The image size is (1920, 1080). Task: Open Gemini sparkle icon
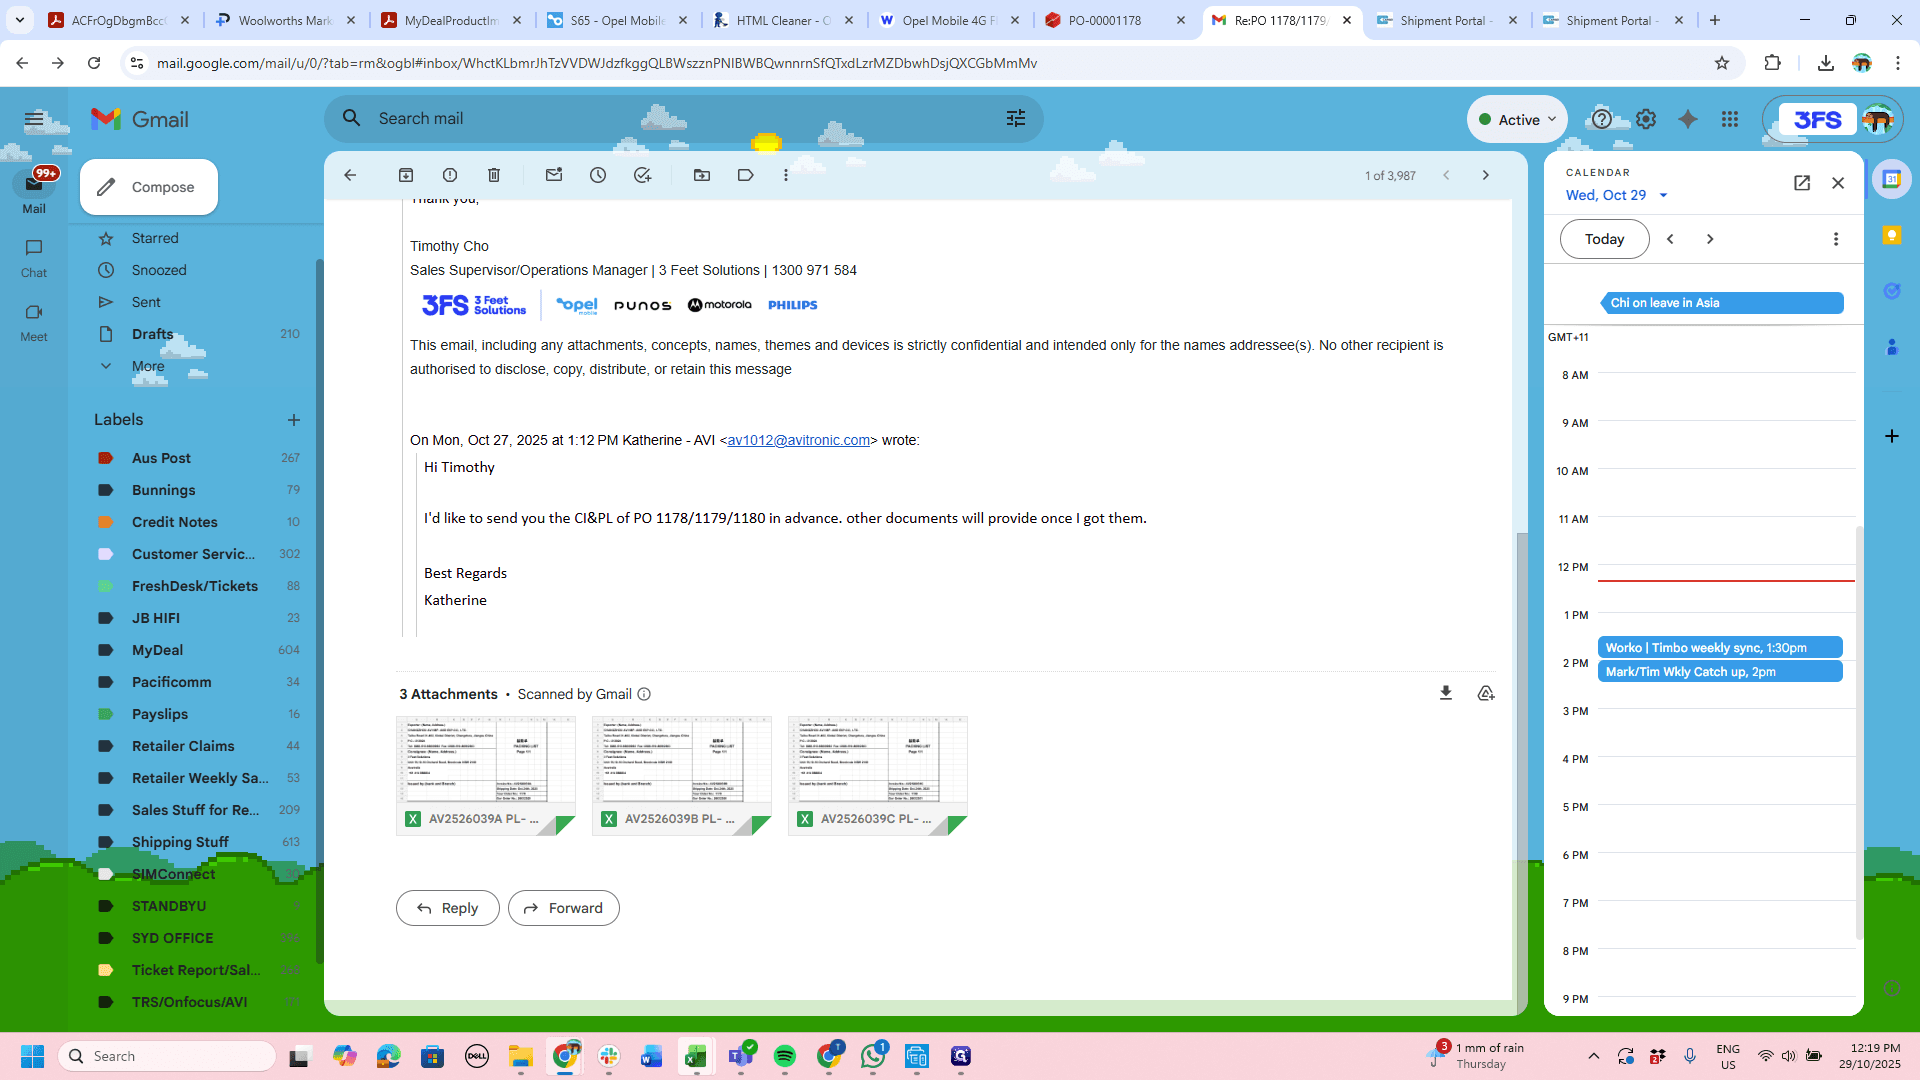(1688, 119)
